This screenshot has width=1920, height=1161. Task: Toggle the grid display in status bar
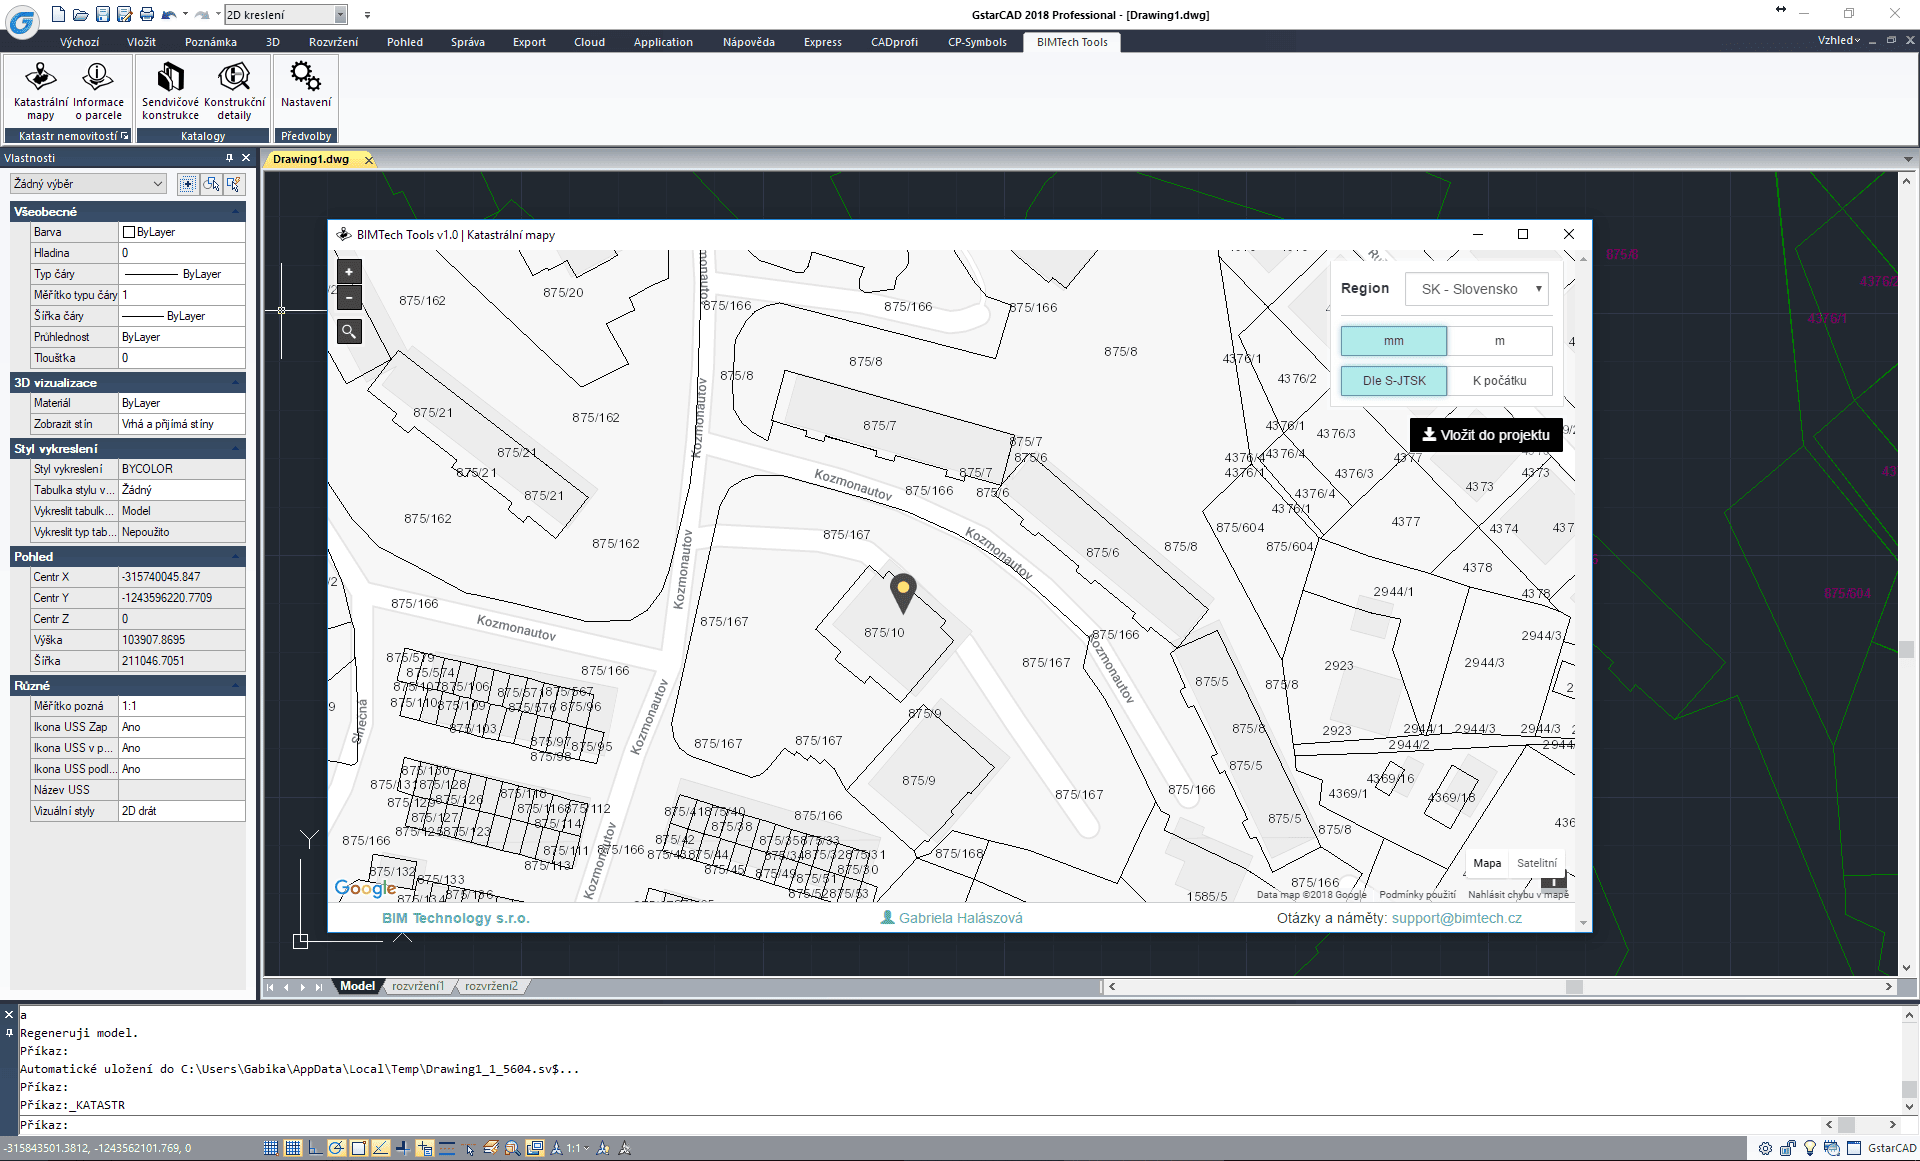click(x=293, y=1148)
